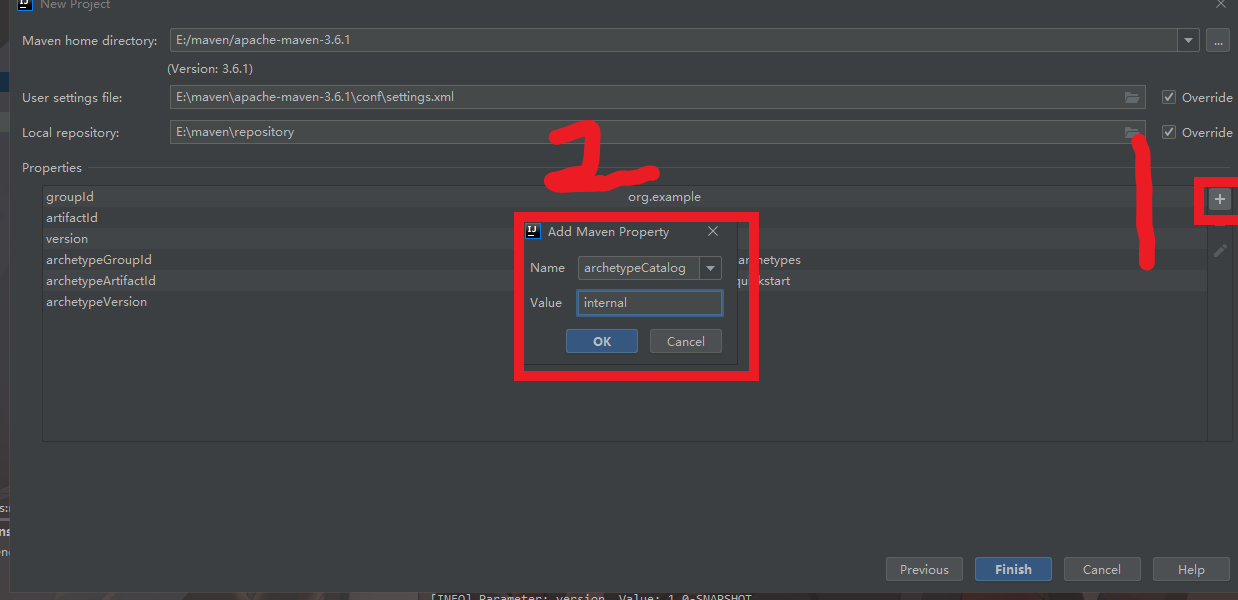Open Maven home directory browse ellipsis button

1217,41
